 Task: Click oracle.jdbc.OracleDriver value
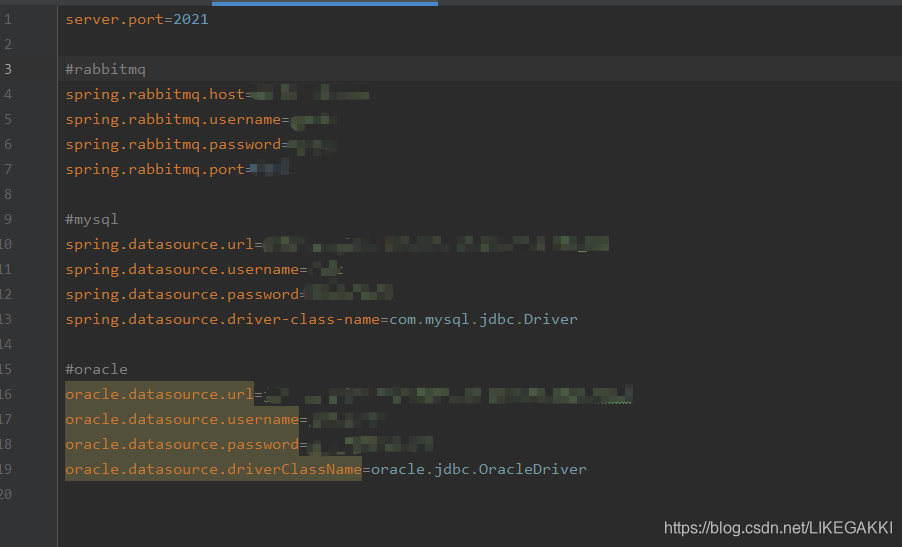(x=479, y=469)
